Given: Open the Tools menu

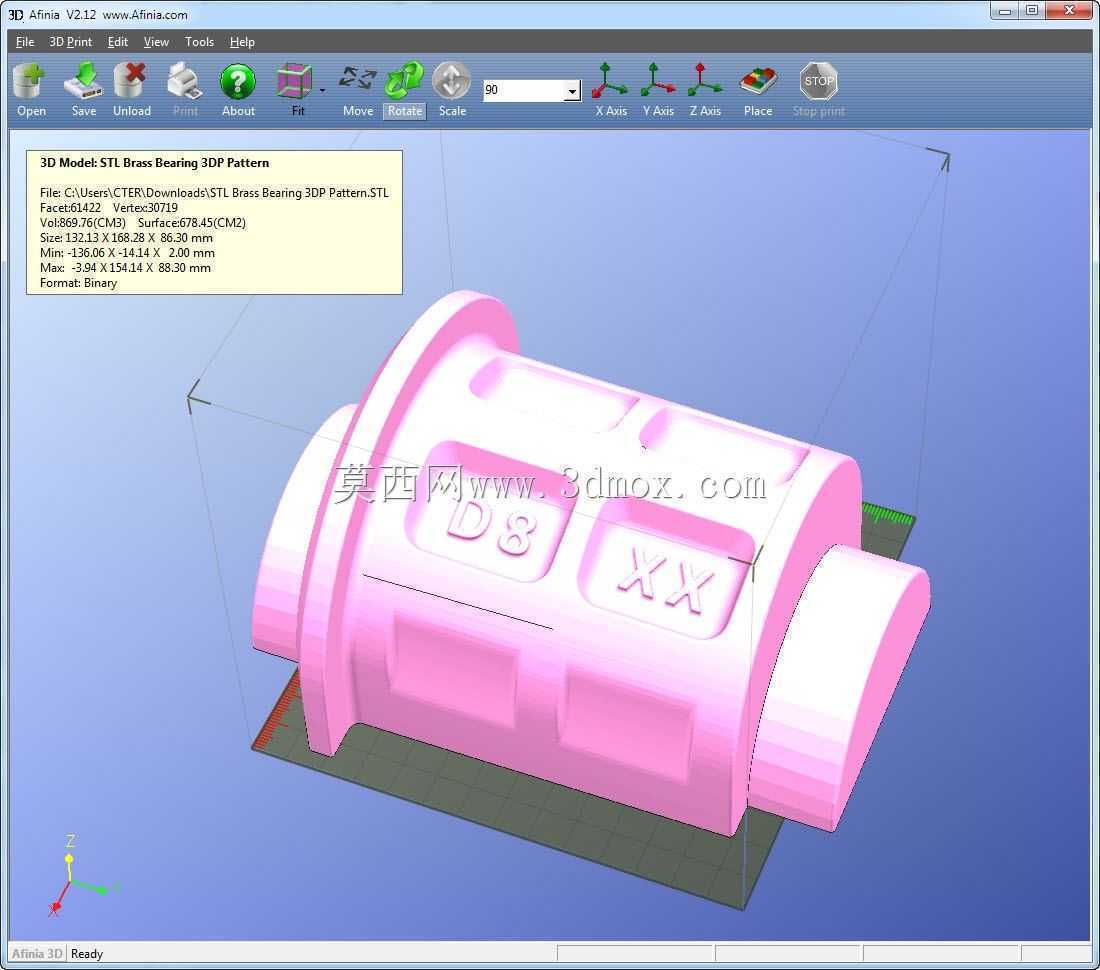Looking at the screenshot, I should pos(199,42).
